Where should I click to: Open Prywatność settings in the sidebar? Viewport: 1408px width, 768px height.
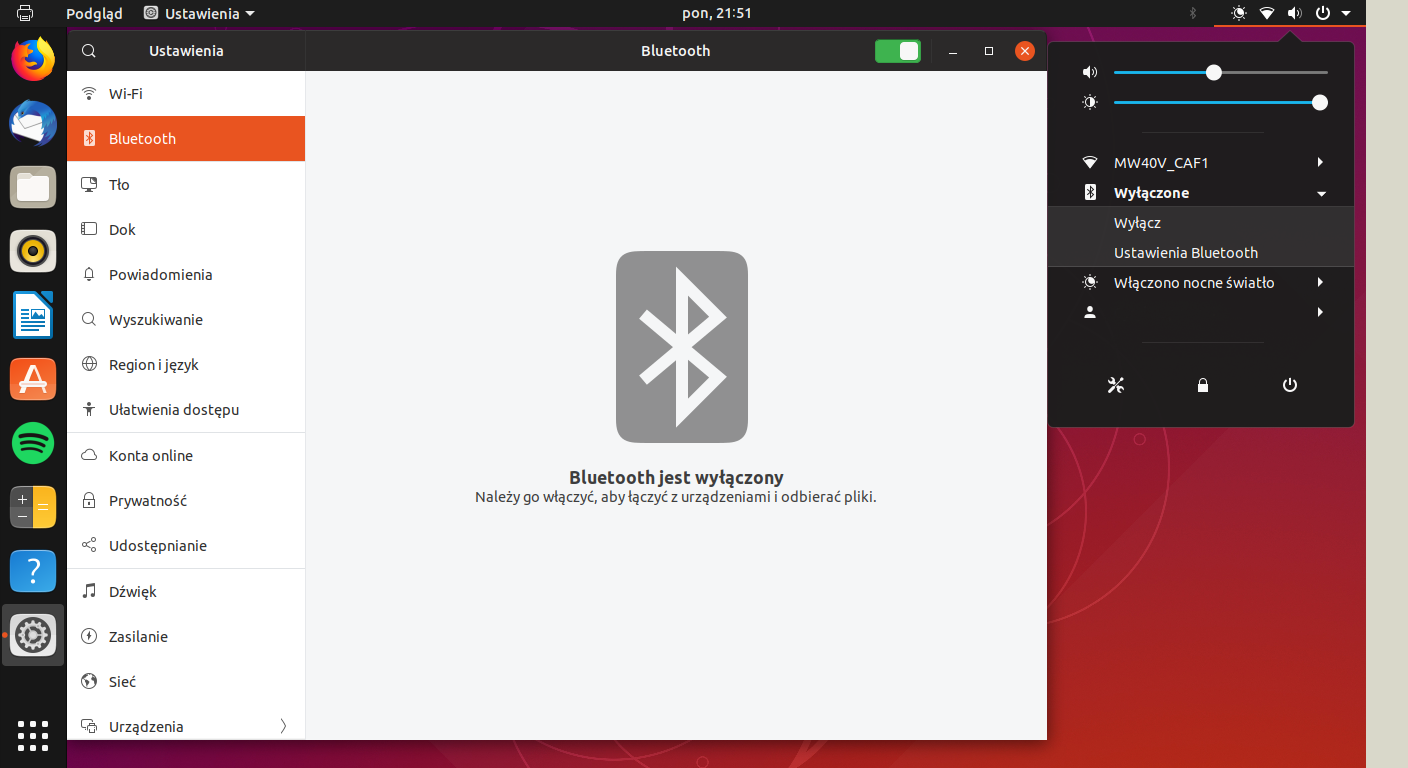pyautogui.click(x=186, y=500)
